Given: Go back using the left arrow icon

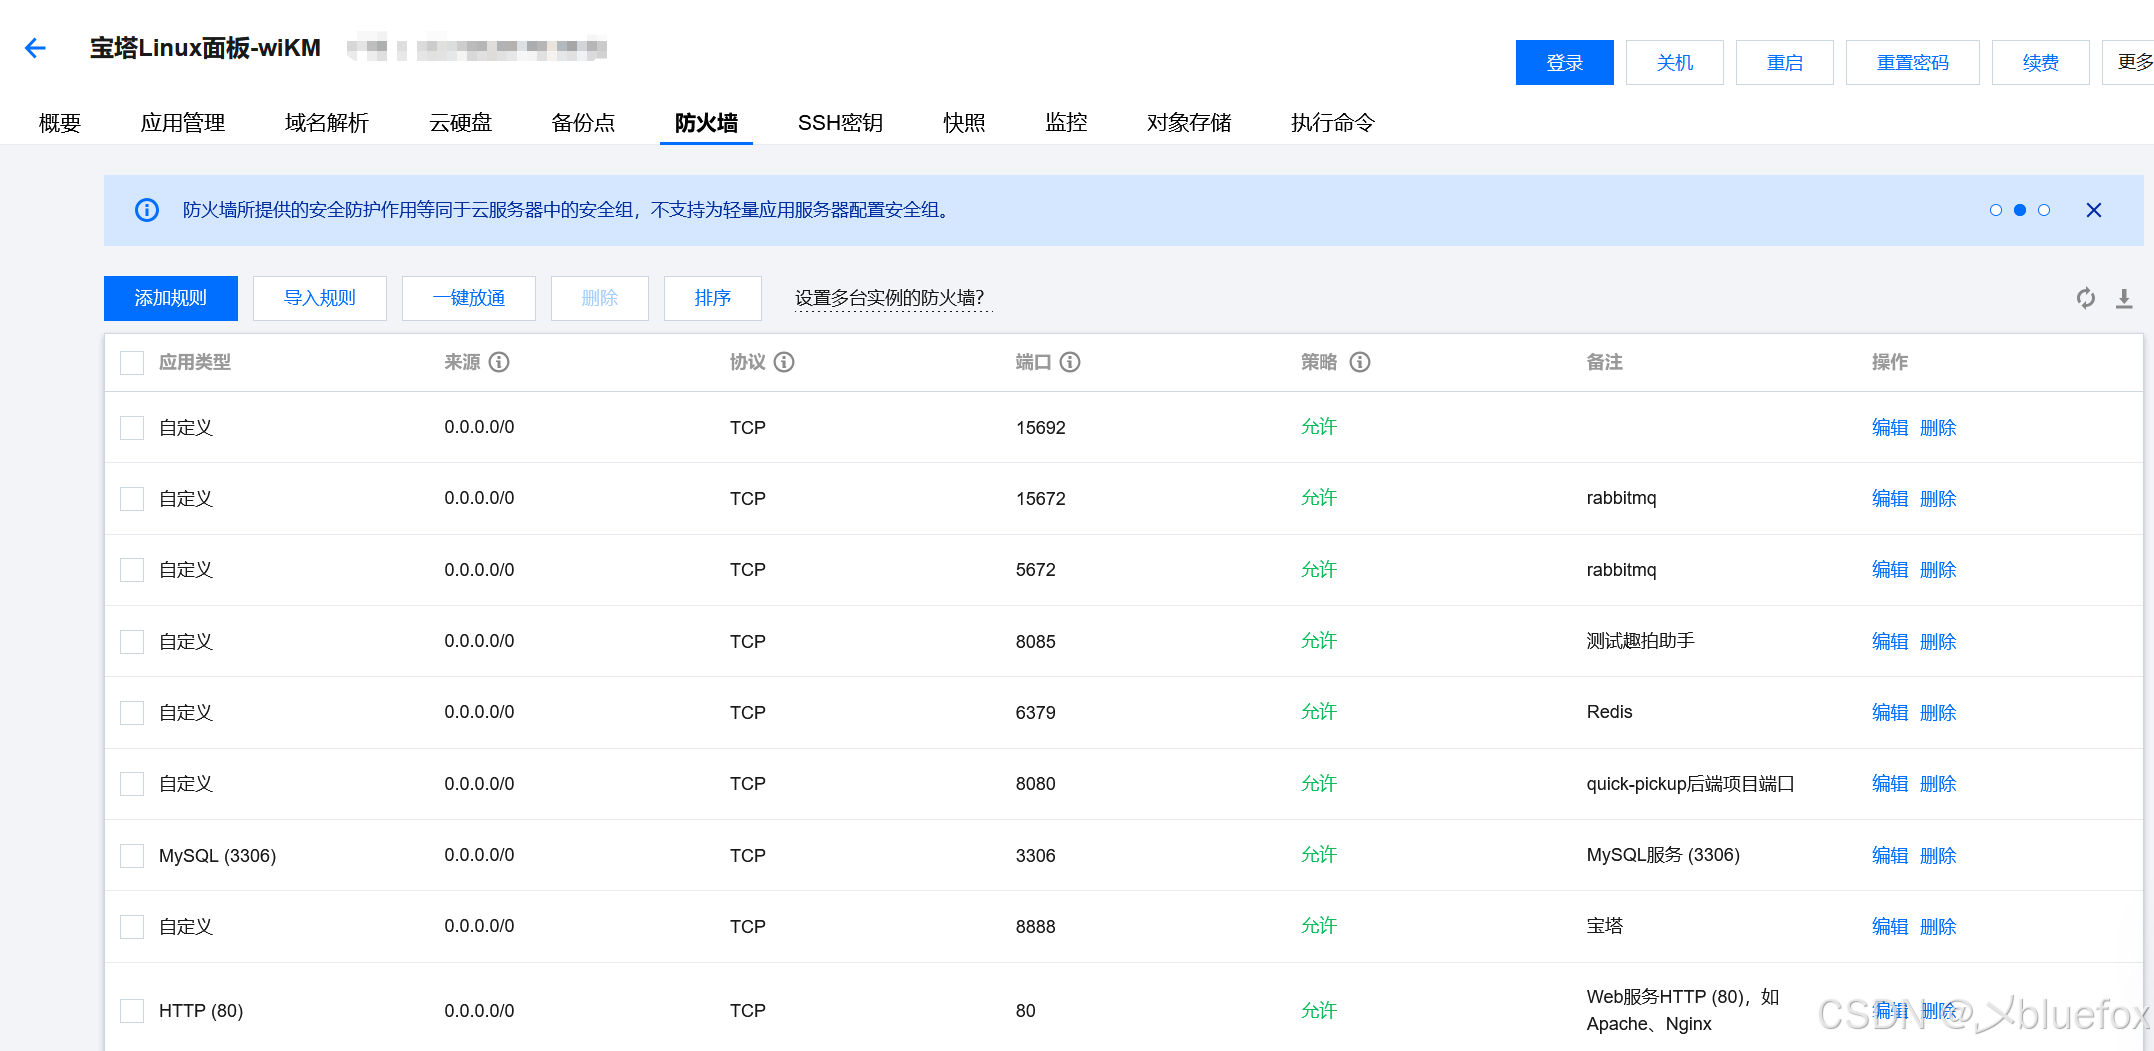Looking at the screenshot, I should pos(35,48).
